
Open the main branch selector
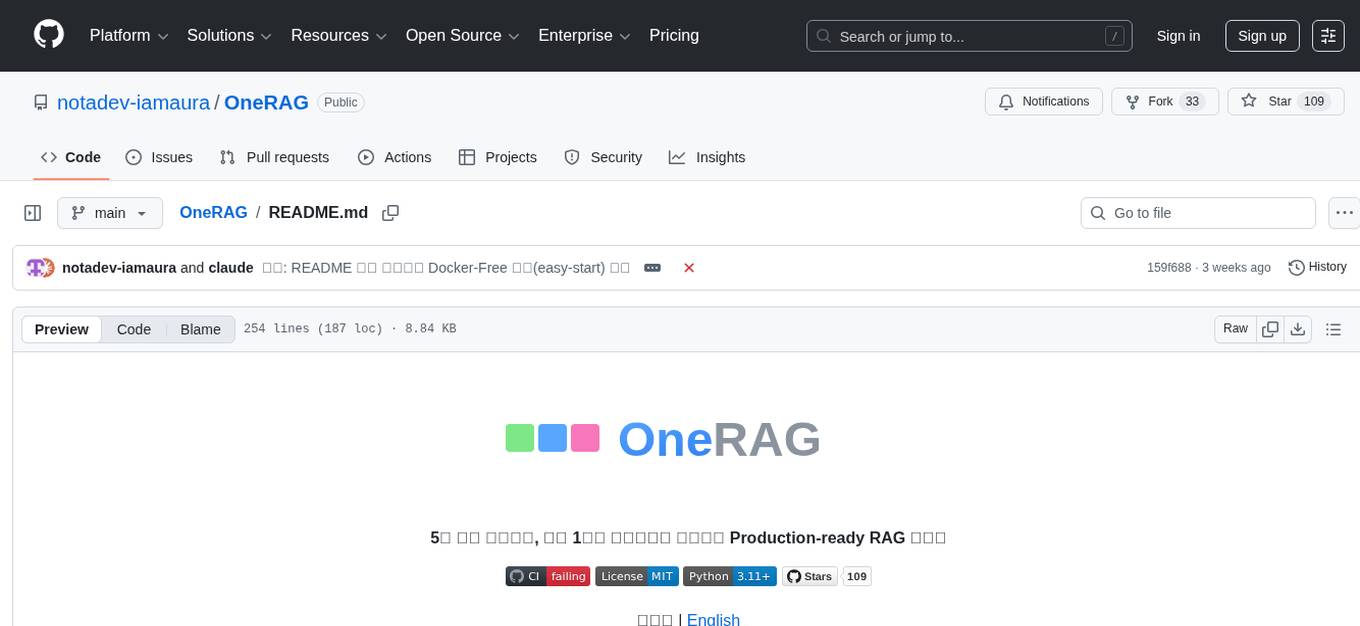pyautogui.click(x=109, y=212)
